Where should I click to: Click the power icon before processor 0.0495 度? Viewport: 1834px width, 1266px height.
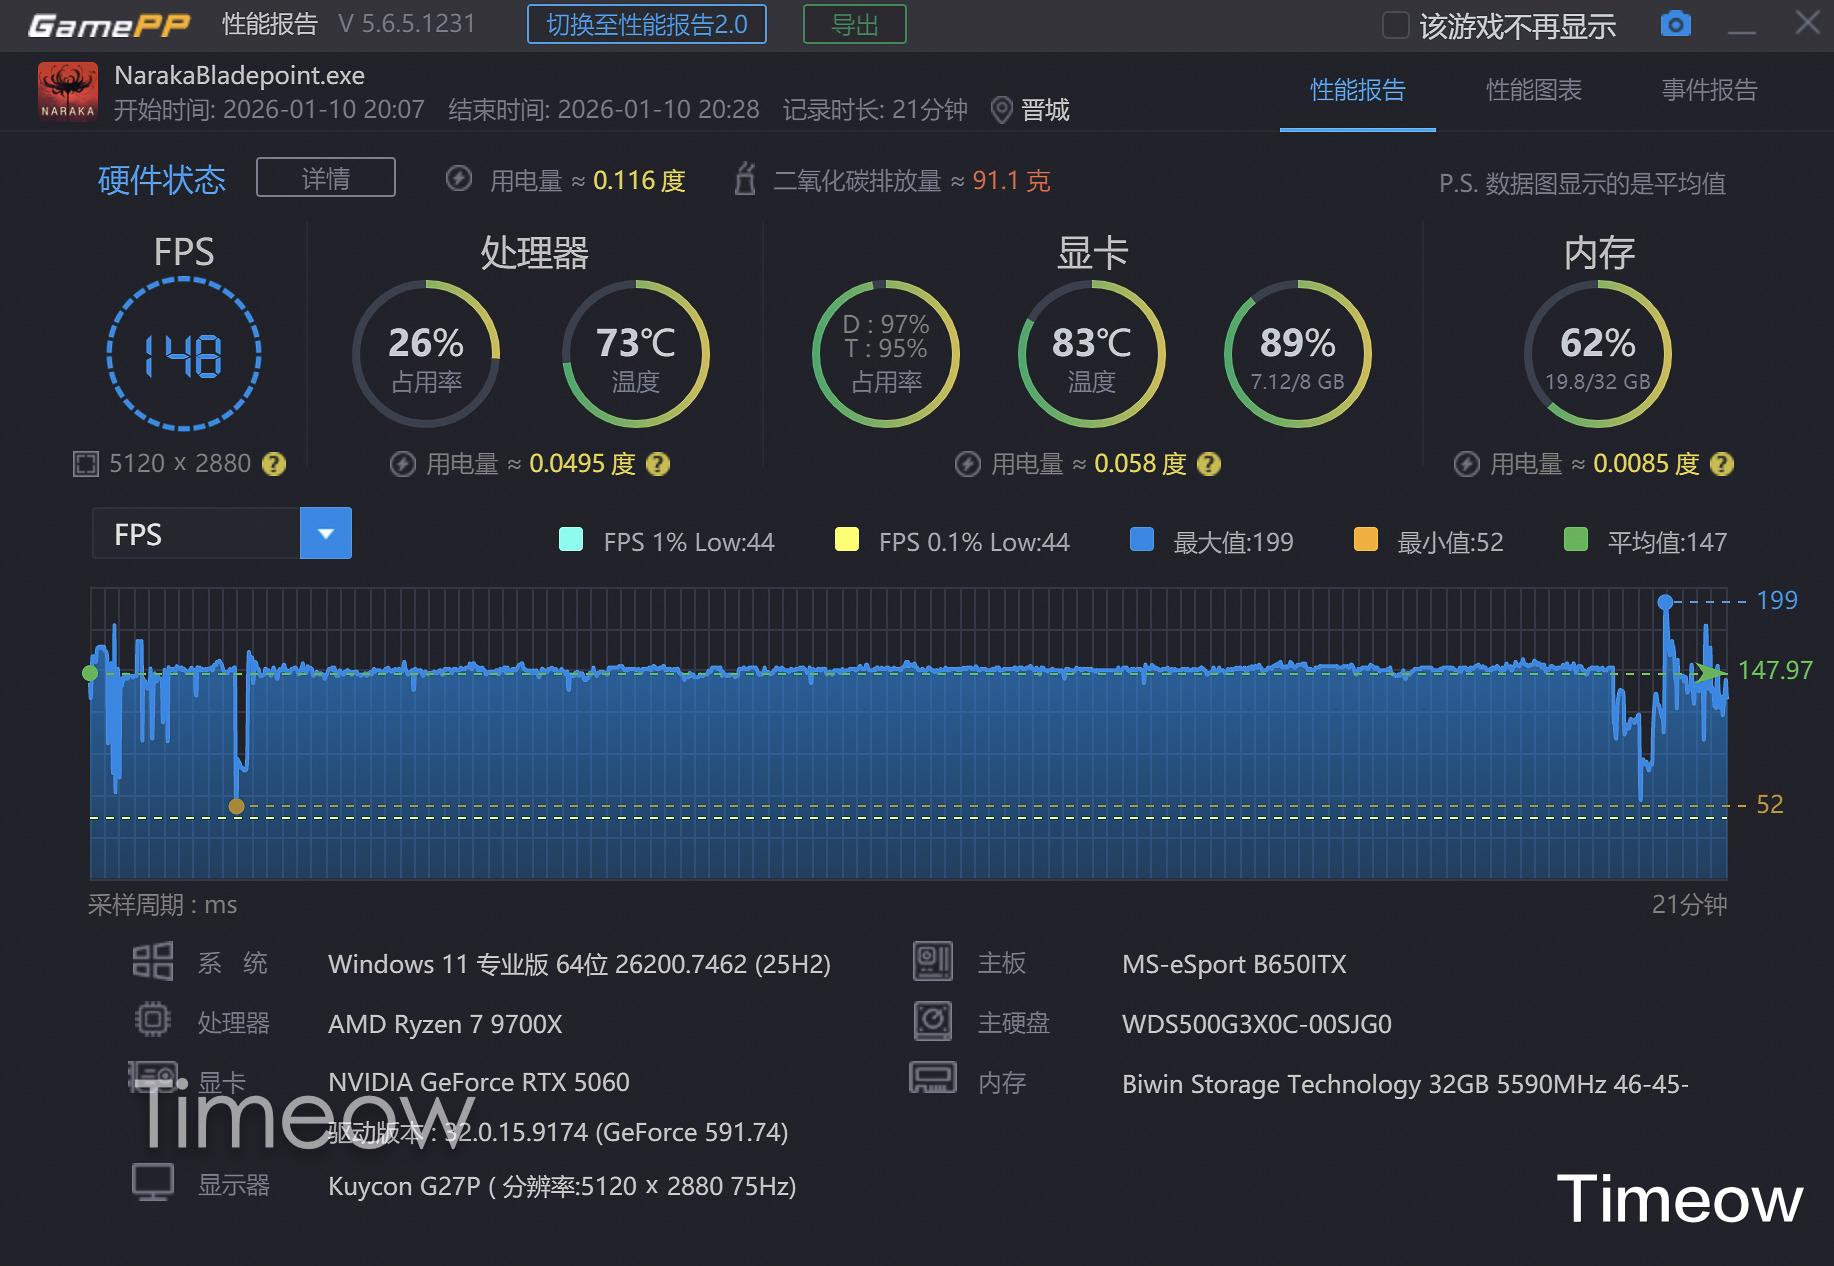tap(403, 464)
